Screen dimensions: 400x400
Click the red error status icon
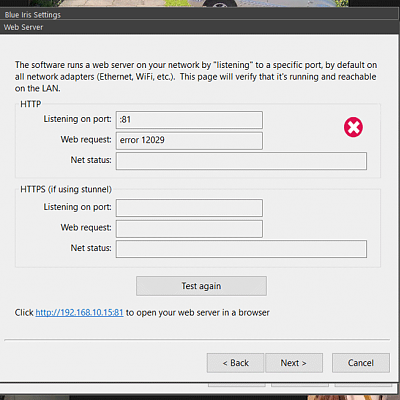(x=353, y=127)
